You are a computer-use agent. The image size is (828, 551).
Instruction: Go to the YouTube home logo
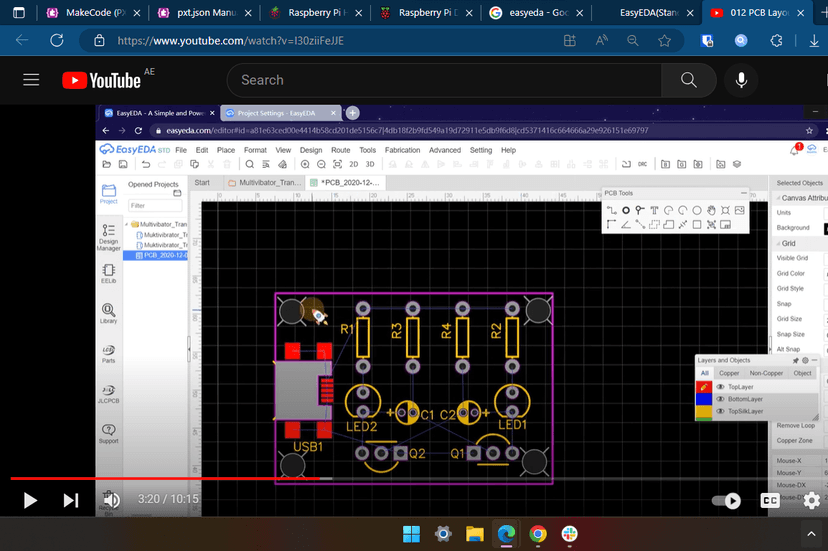[101, 80]
